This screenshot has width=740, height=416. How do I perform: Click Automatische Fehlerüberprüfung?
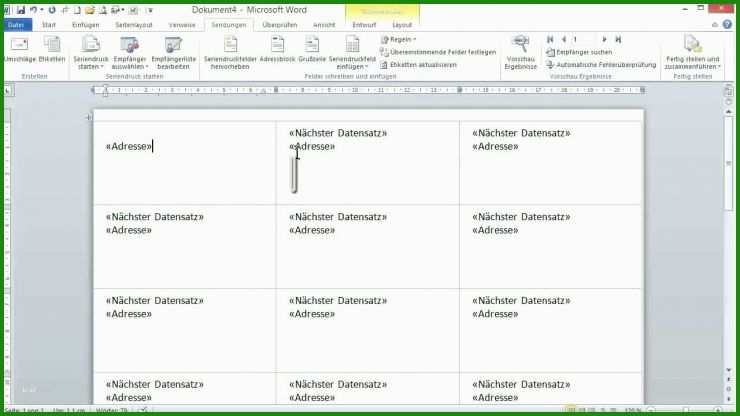point(601,65)
